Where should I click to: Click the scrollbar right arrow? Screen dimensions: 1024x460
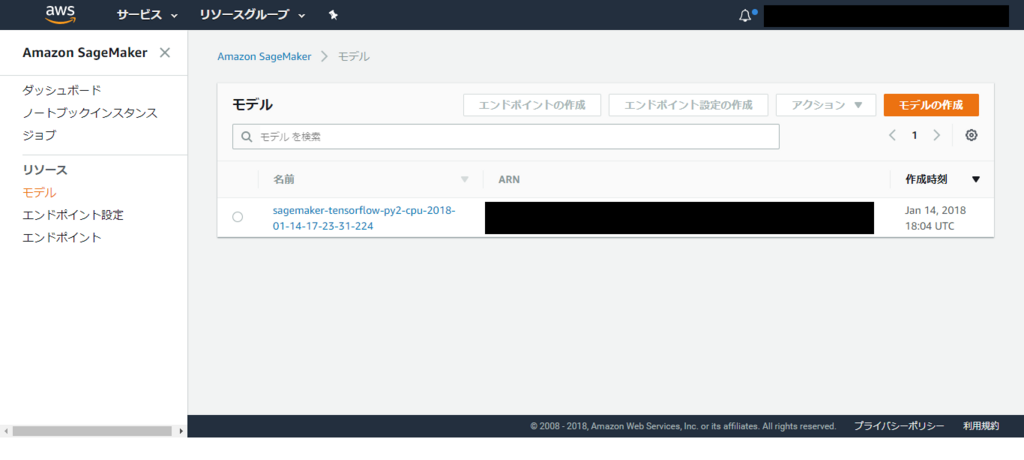(182, 431)
